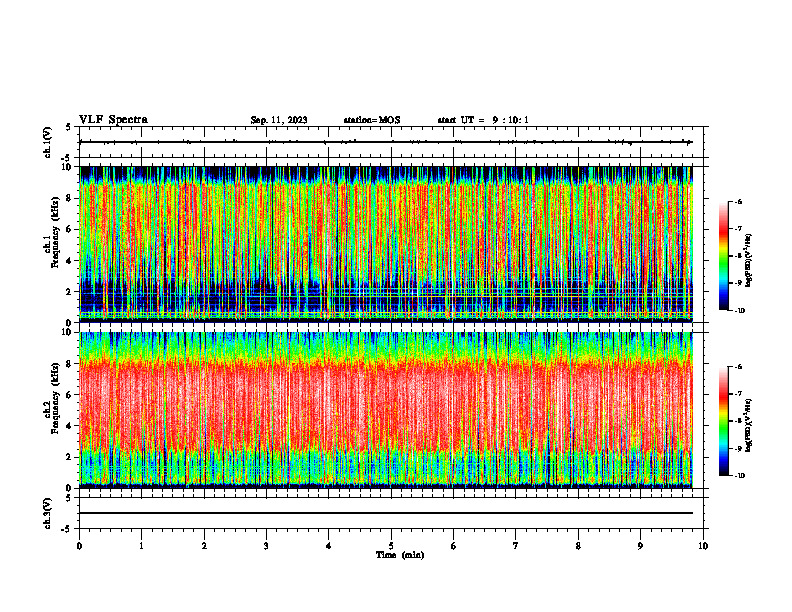Click the "-10" label on lower colorbar
The image size is (792, 612).
tap(739, 476)
